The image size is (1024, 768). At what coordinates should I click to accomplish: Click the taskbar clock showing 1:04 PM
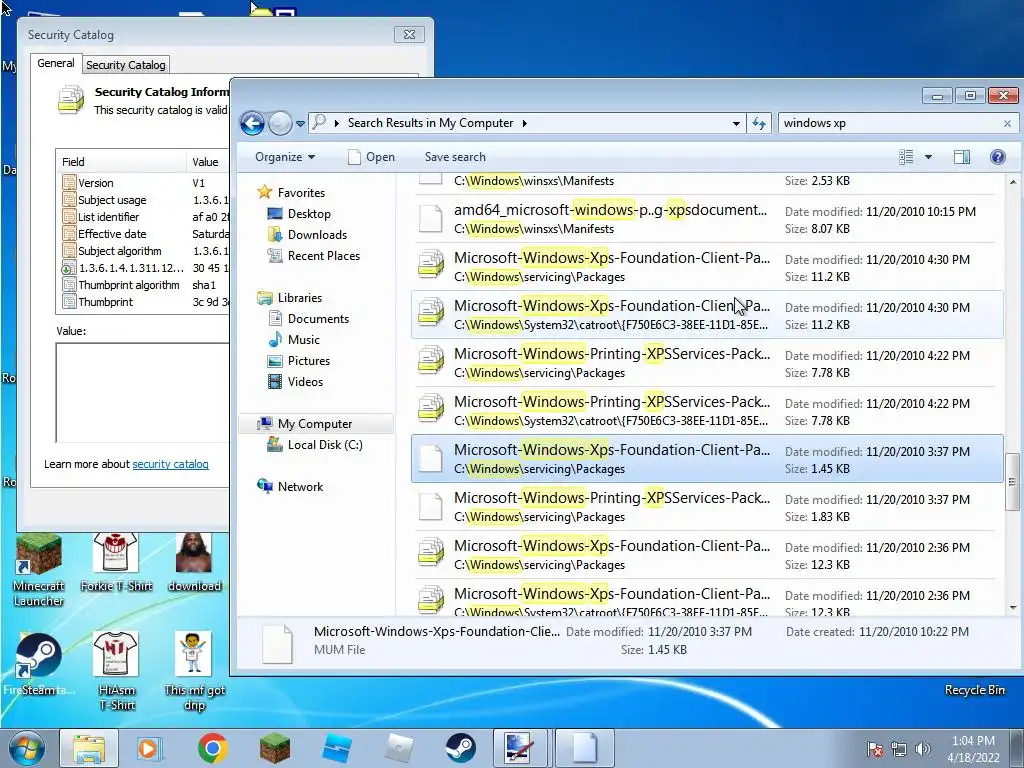coord(974,748)
